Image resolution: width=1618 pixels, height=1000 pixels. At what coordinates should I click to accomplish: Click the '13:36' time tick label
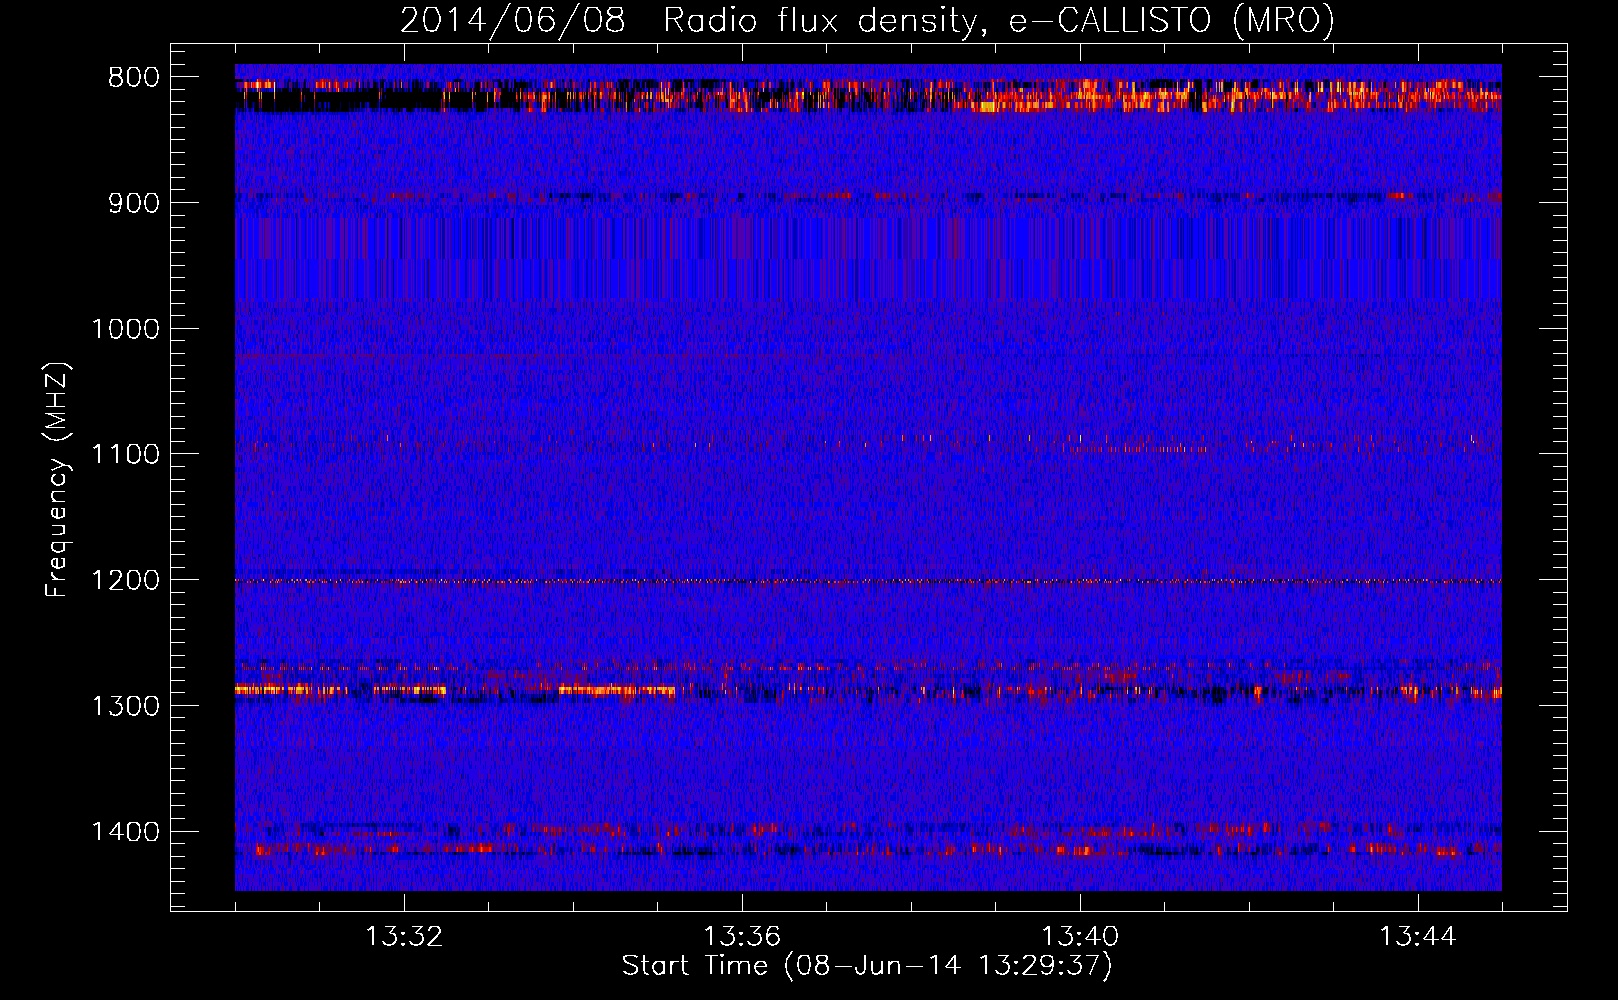point(742,937)
